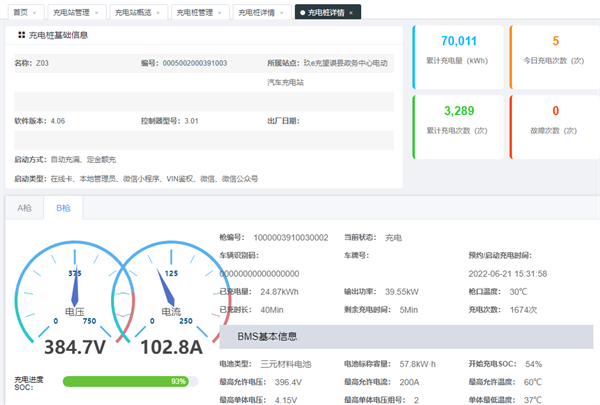The width and height of the screenshot is (600, 405).
Task: Select the active dark 充电桩详情 tab
Action: tap(326, 13)
